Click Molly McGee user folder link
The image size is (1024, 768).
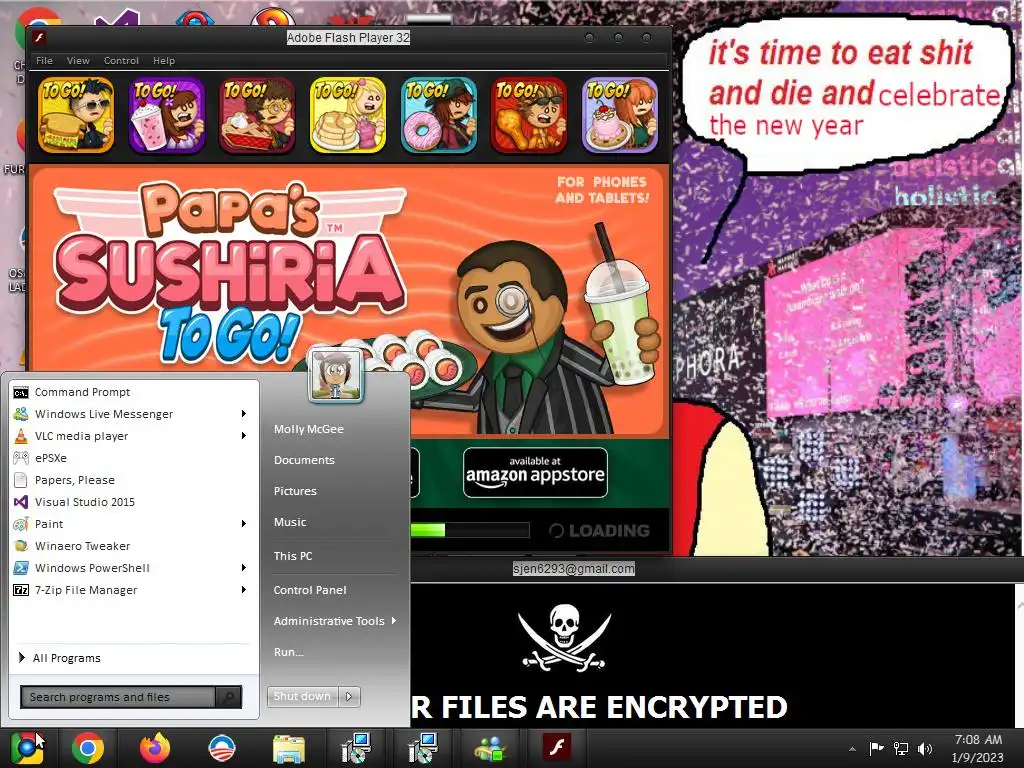pos(309,429)
